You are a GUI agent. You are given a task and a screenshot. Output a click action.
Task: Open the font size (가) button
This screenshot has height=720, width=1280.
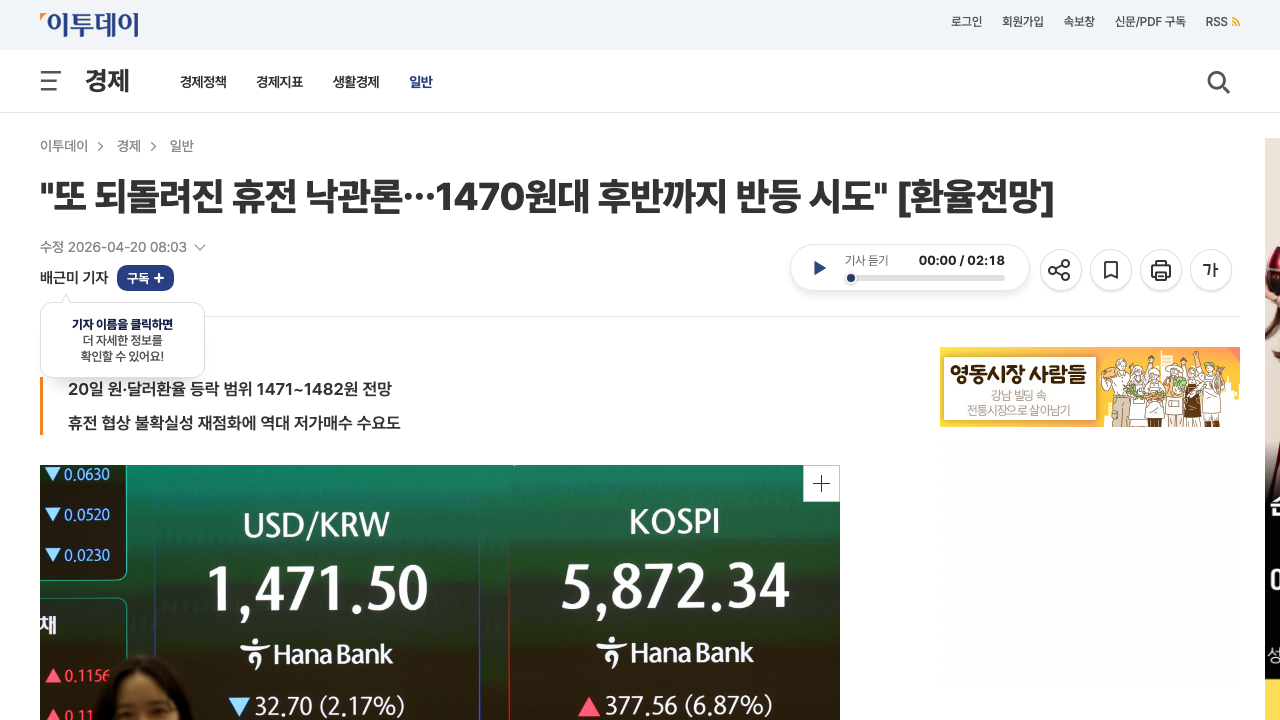coord(1210,270)
